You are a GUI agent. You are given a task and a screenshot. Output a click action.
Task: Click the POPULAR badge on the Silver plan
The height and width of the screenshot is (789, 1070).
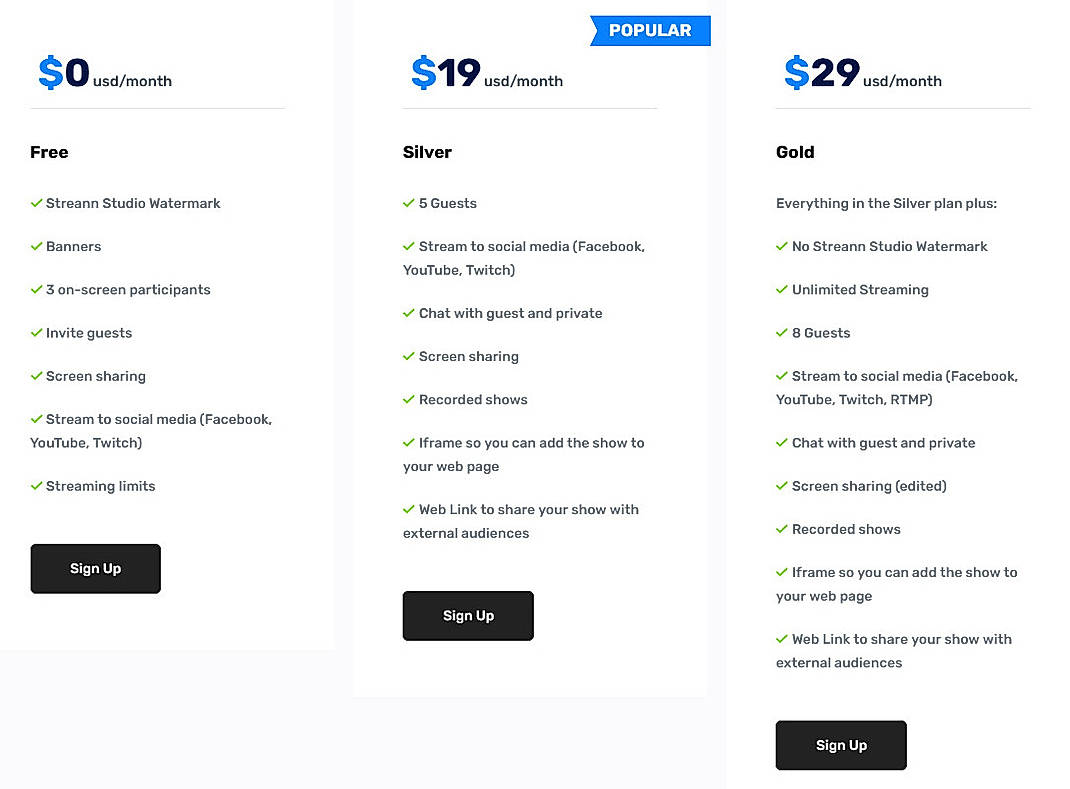649,30
